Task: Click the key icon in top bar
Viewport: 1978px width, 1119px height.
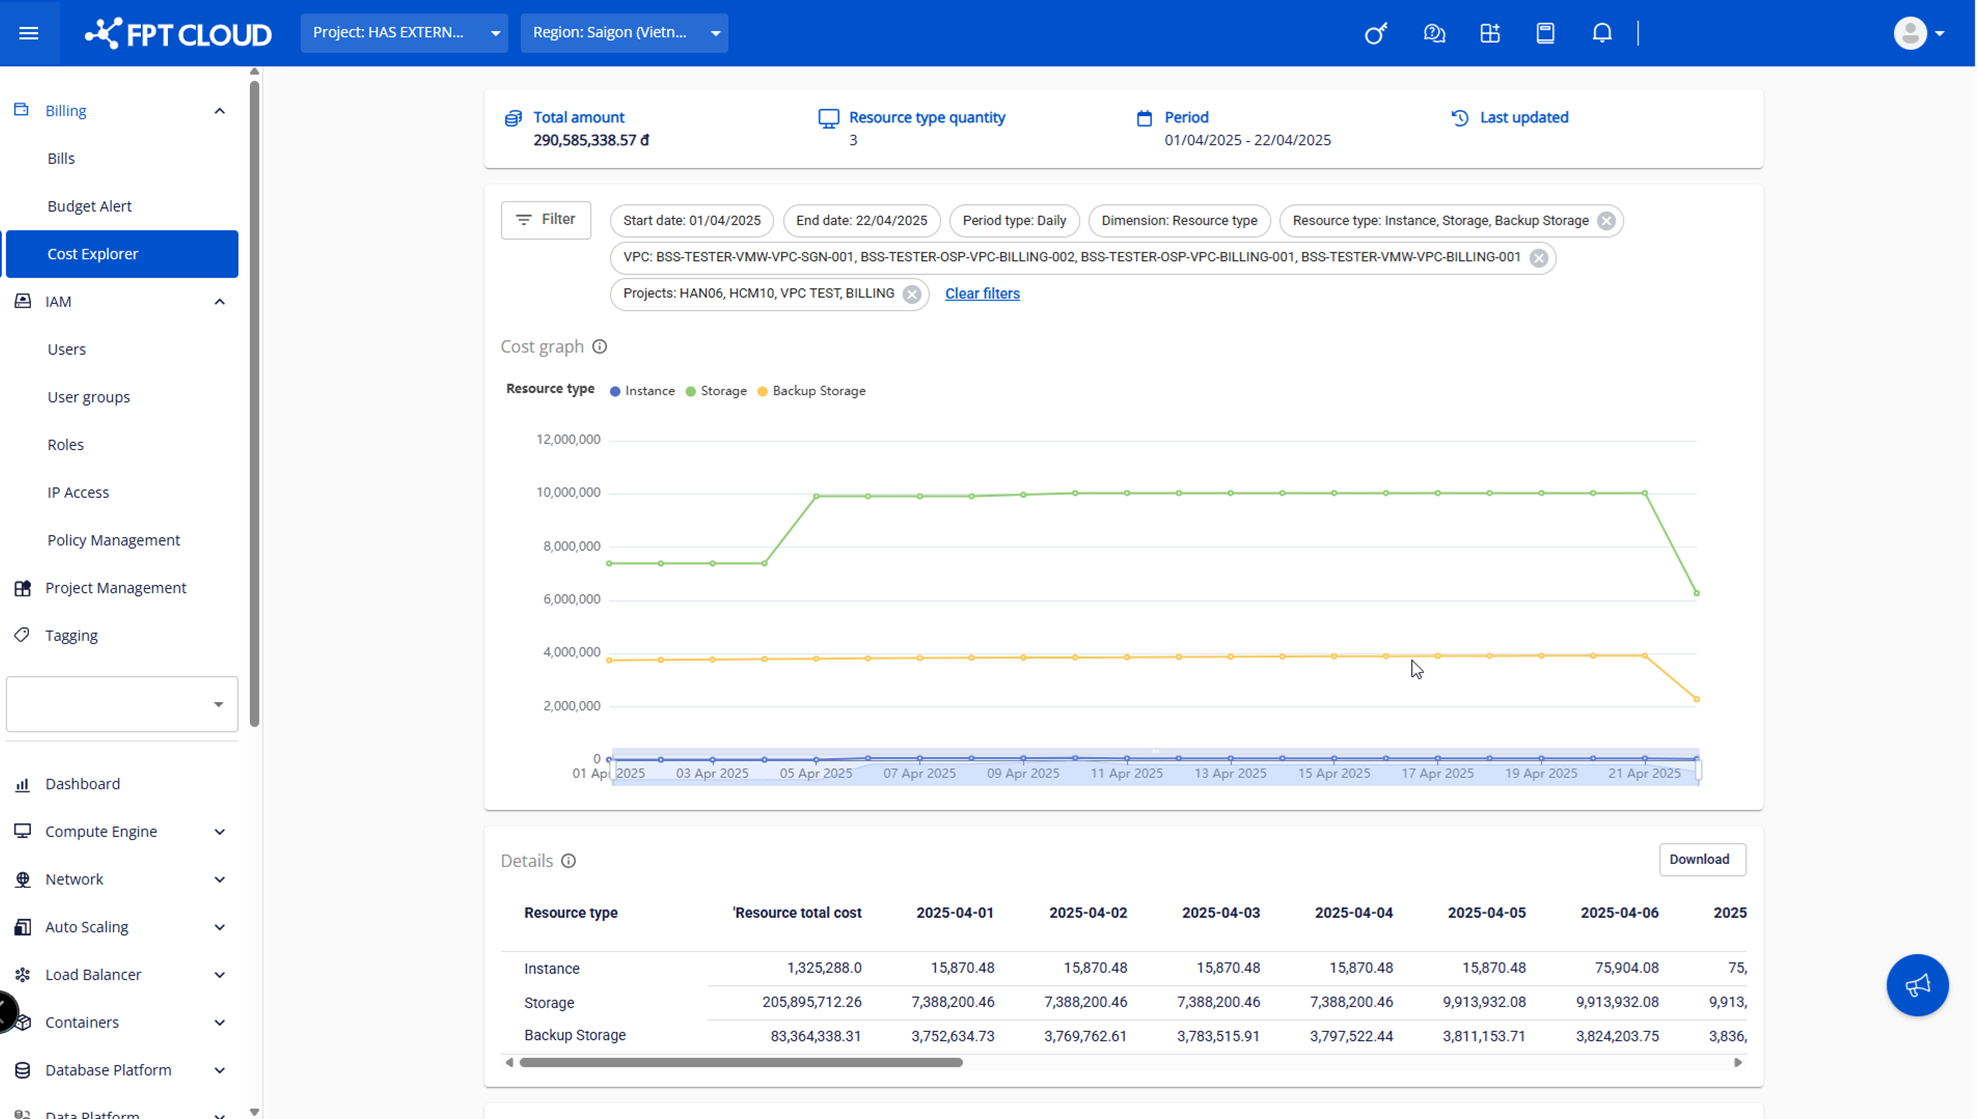Action: [1376, 33]
